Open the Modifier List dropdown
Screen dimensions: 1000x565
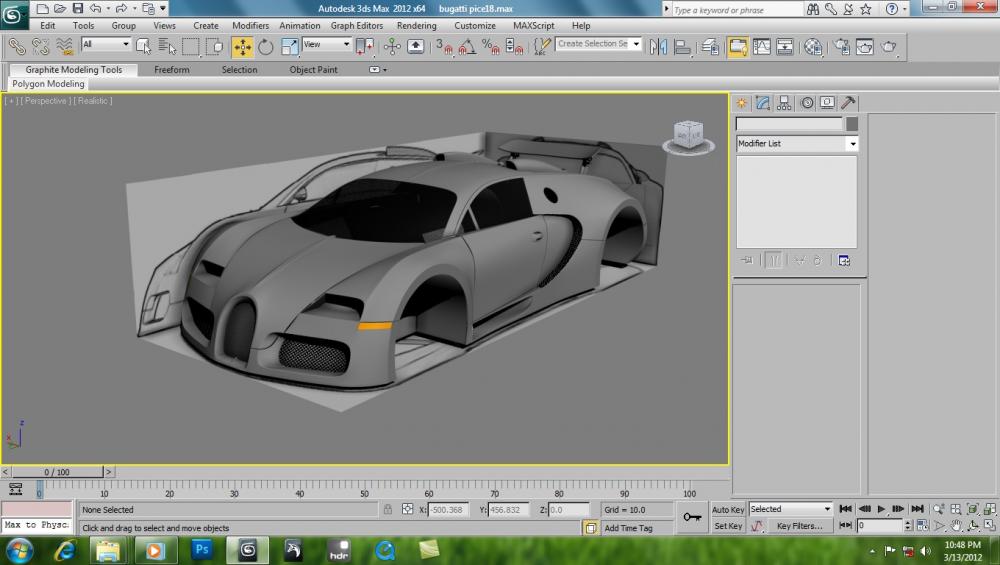797,143
